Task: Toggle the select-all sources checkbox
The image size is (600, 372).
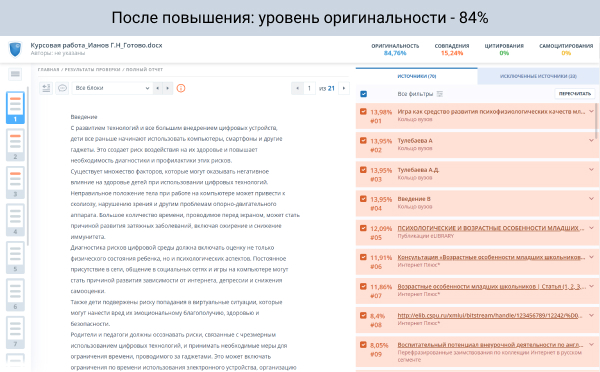Action: (364, 94)
